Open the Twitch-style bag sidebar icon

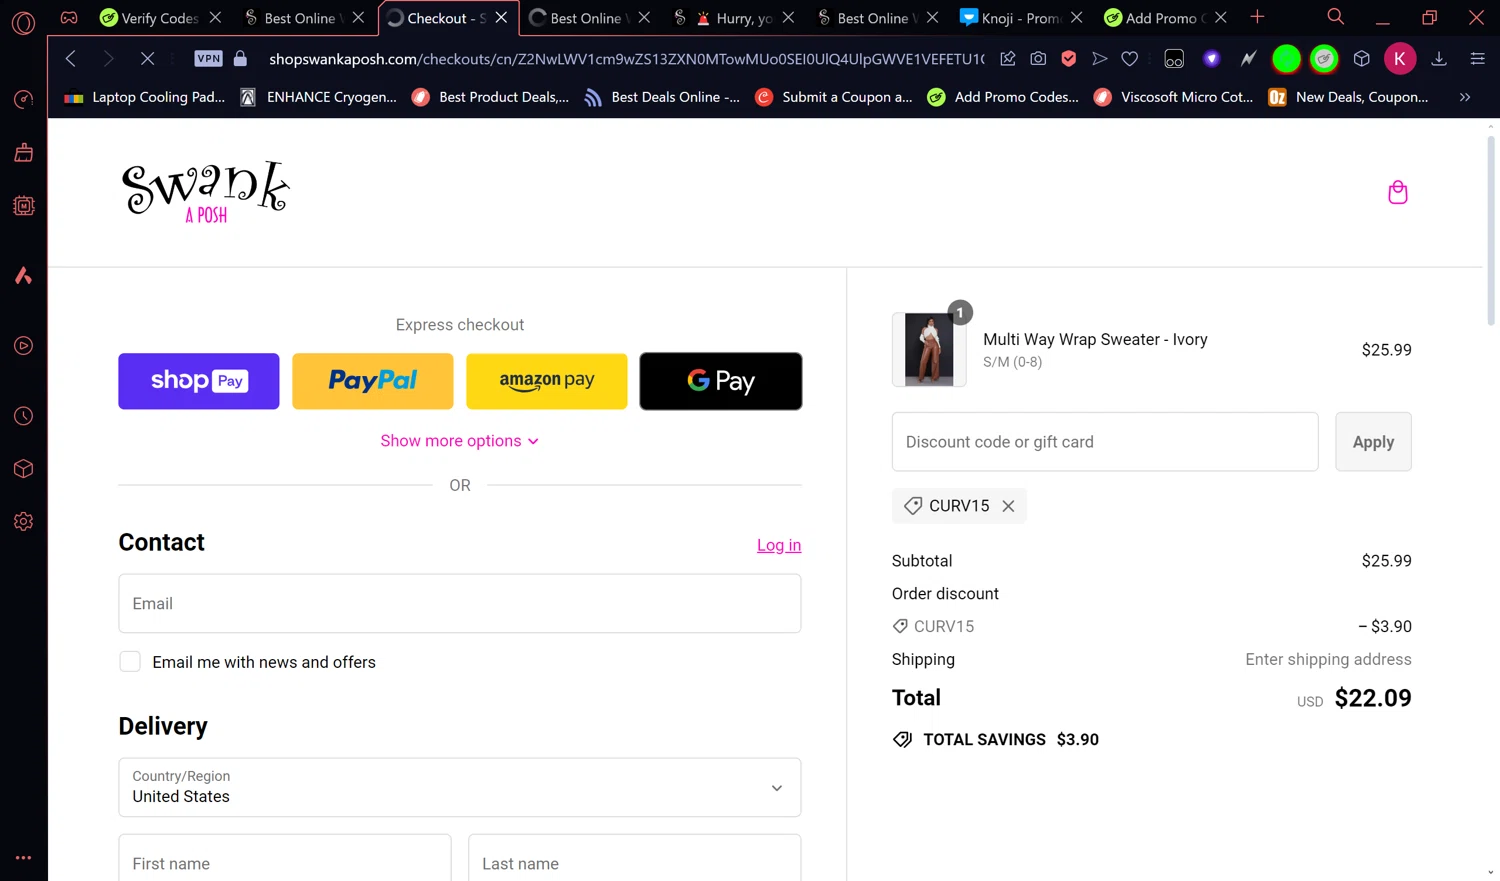click(23, 152)
